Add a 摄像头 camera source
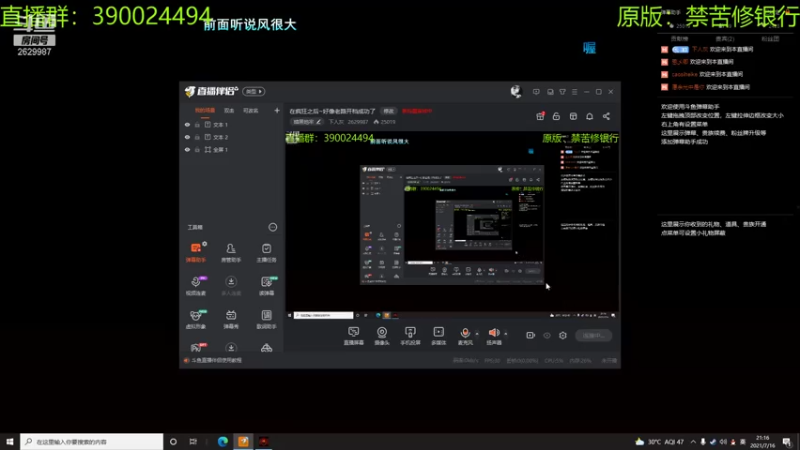Viewport: 800px width, 450px height. [382, 336]
